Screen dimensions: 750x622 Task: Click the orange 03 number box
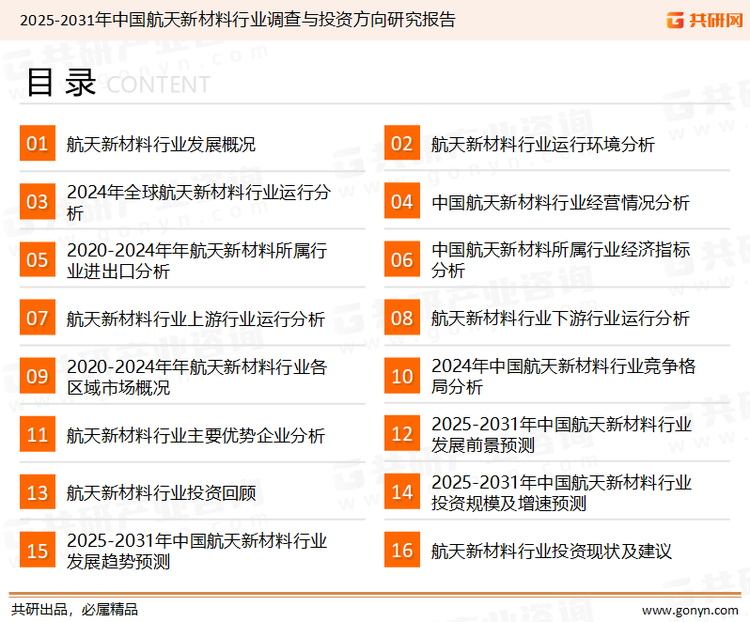[37, 201]
